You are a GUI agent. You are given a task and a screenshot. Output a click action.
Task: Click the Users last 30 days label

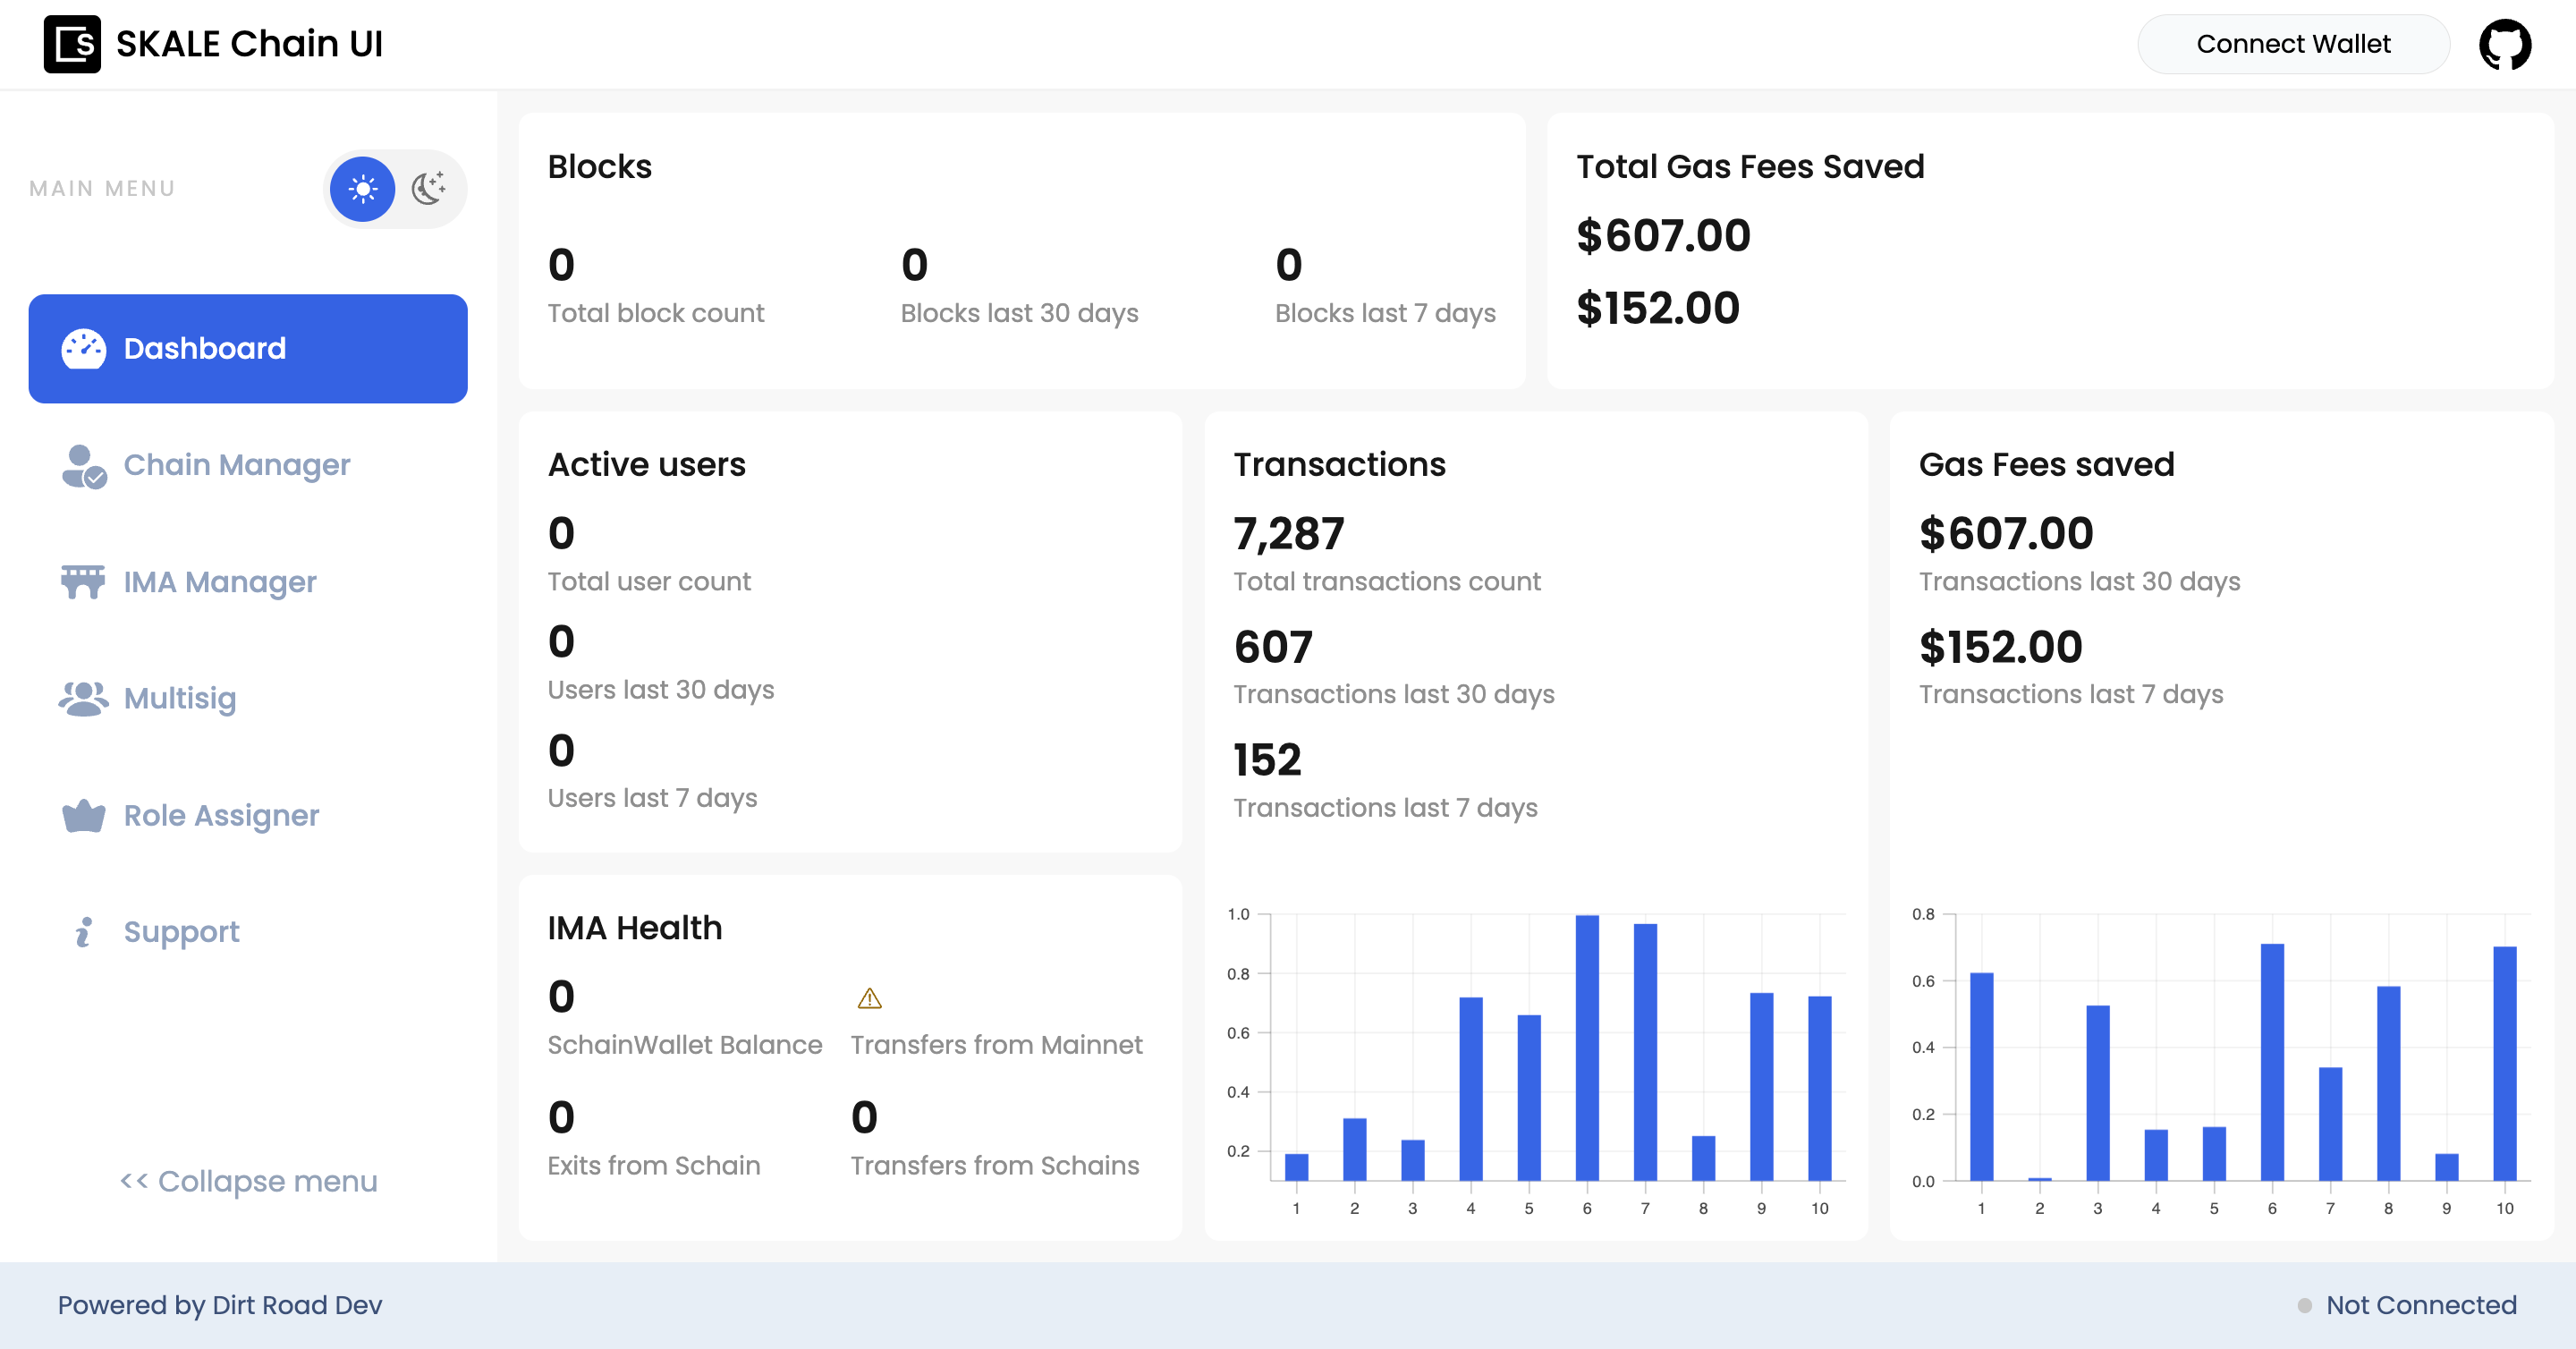point(661,690)
